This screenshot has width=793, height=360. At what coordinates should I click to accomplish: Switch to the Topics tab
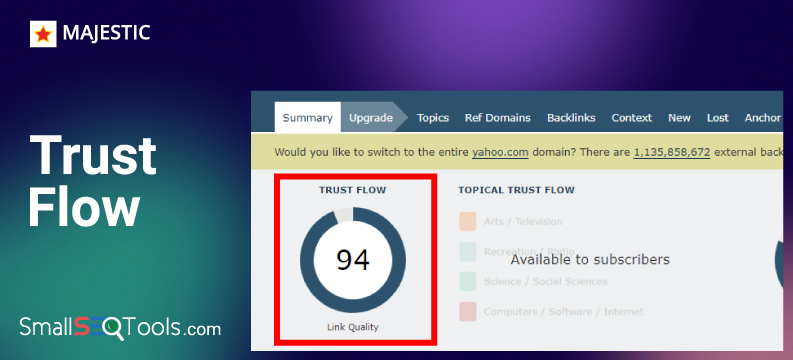coord(432,118)
